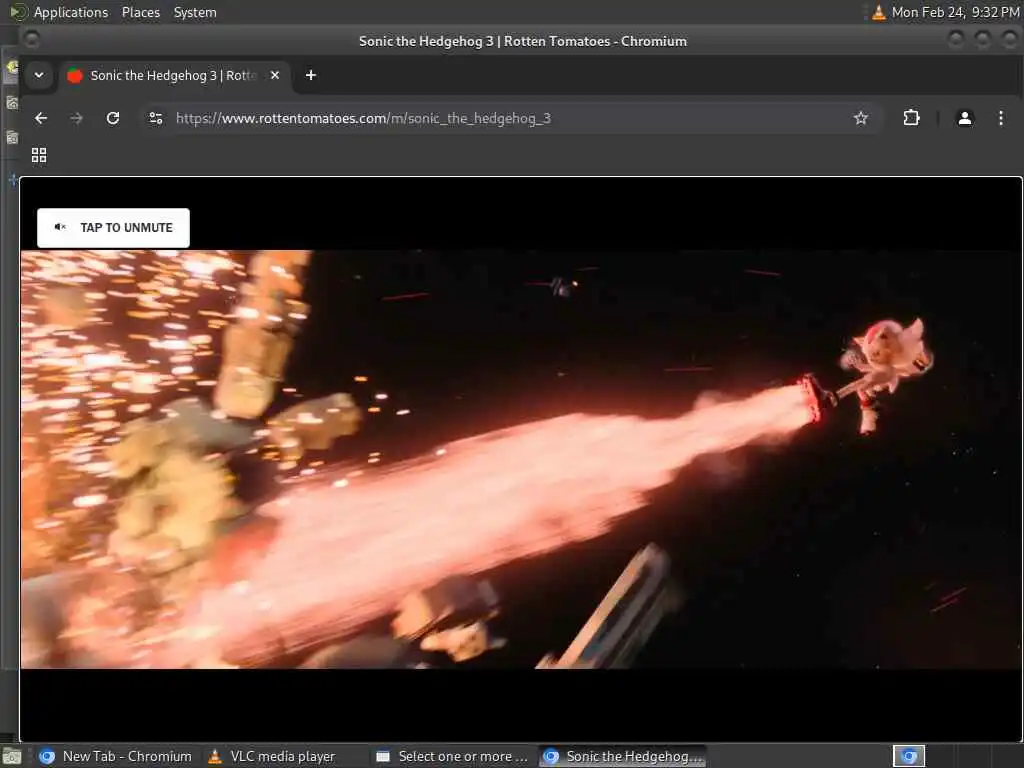Select the Sonic the Hedgehog 3 tab
The height and width of the screenshot is (768, 1024).
click(174, 75)
